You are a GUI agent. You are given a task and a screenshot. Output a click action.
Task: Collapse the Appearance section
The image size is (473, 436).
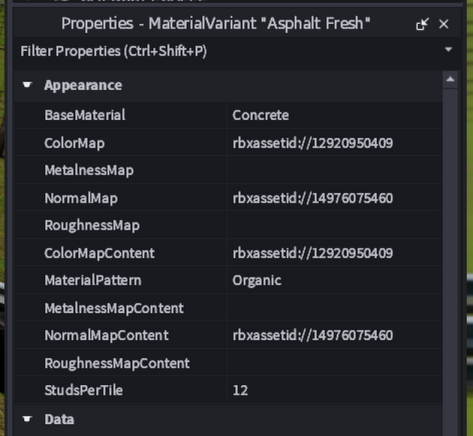(x=27, y=85)
